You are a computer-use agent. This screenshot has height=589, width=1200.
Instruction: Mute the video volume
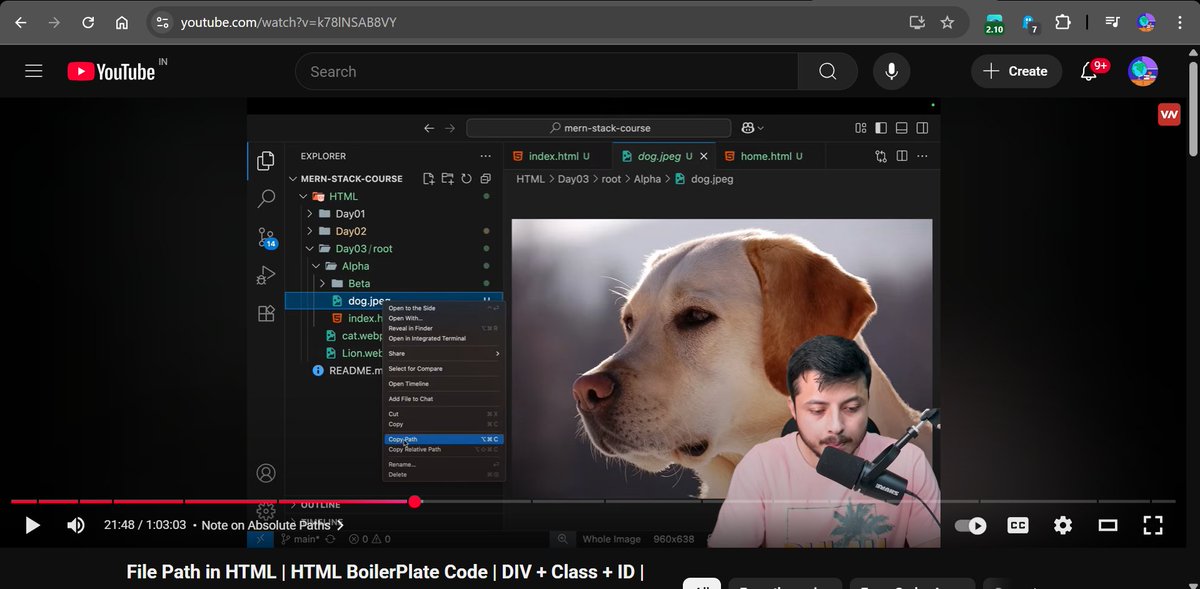pyautogui.click(x=76, y=525)
